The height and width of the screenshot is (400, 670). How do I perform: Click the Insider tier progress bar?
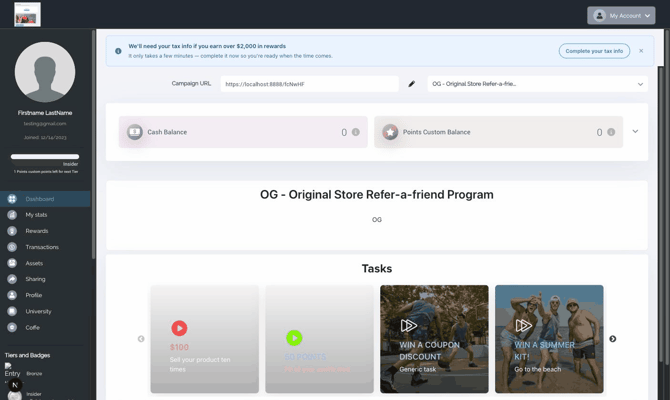pyautogui.click(x=45, y=156)
